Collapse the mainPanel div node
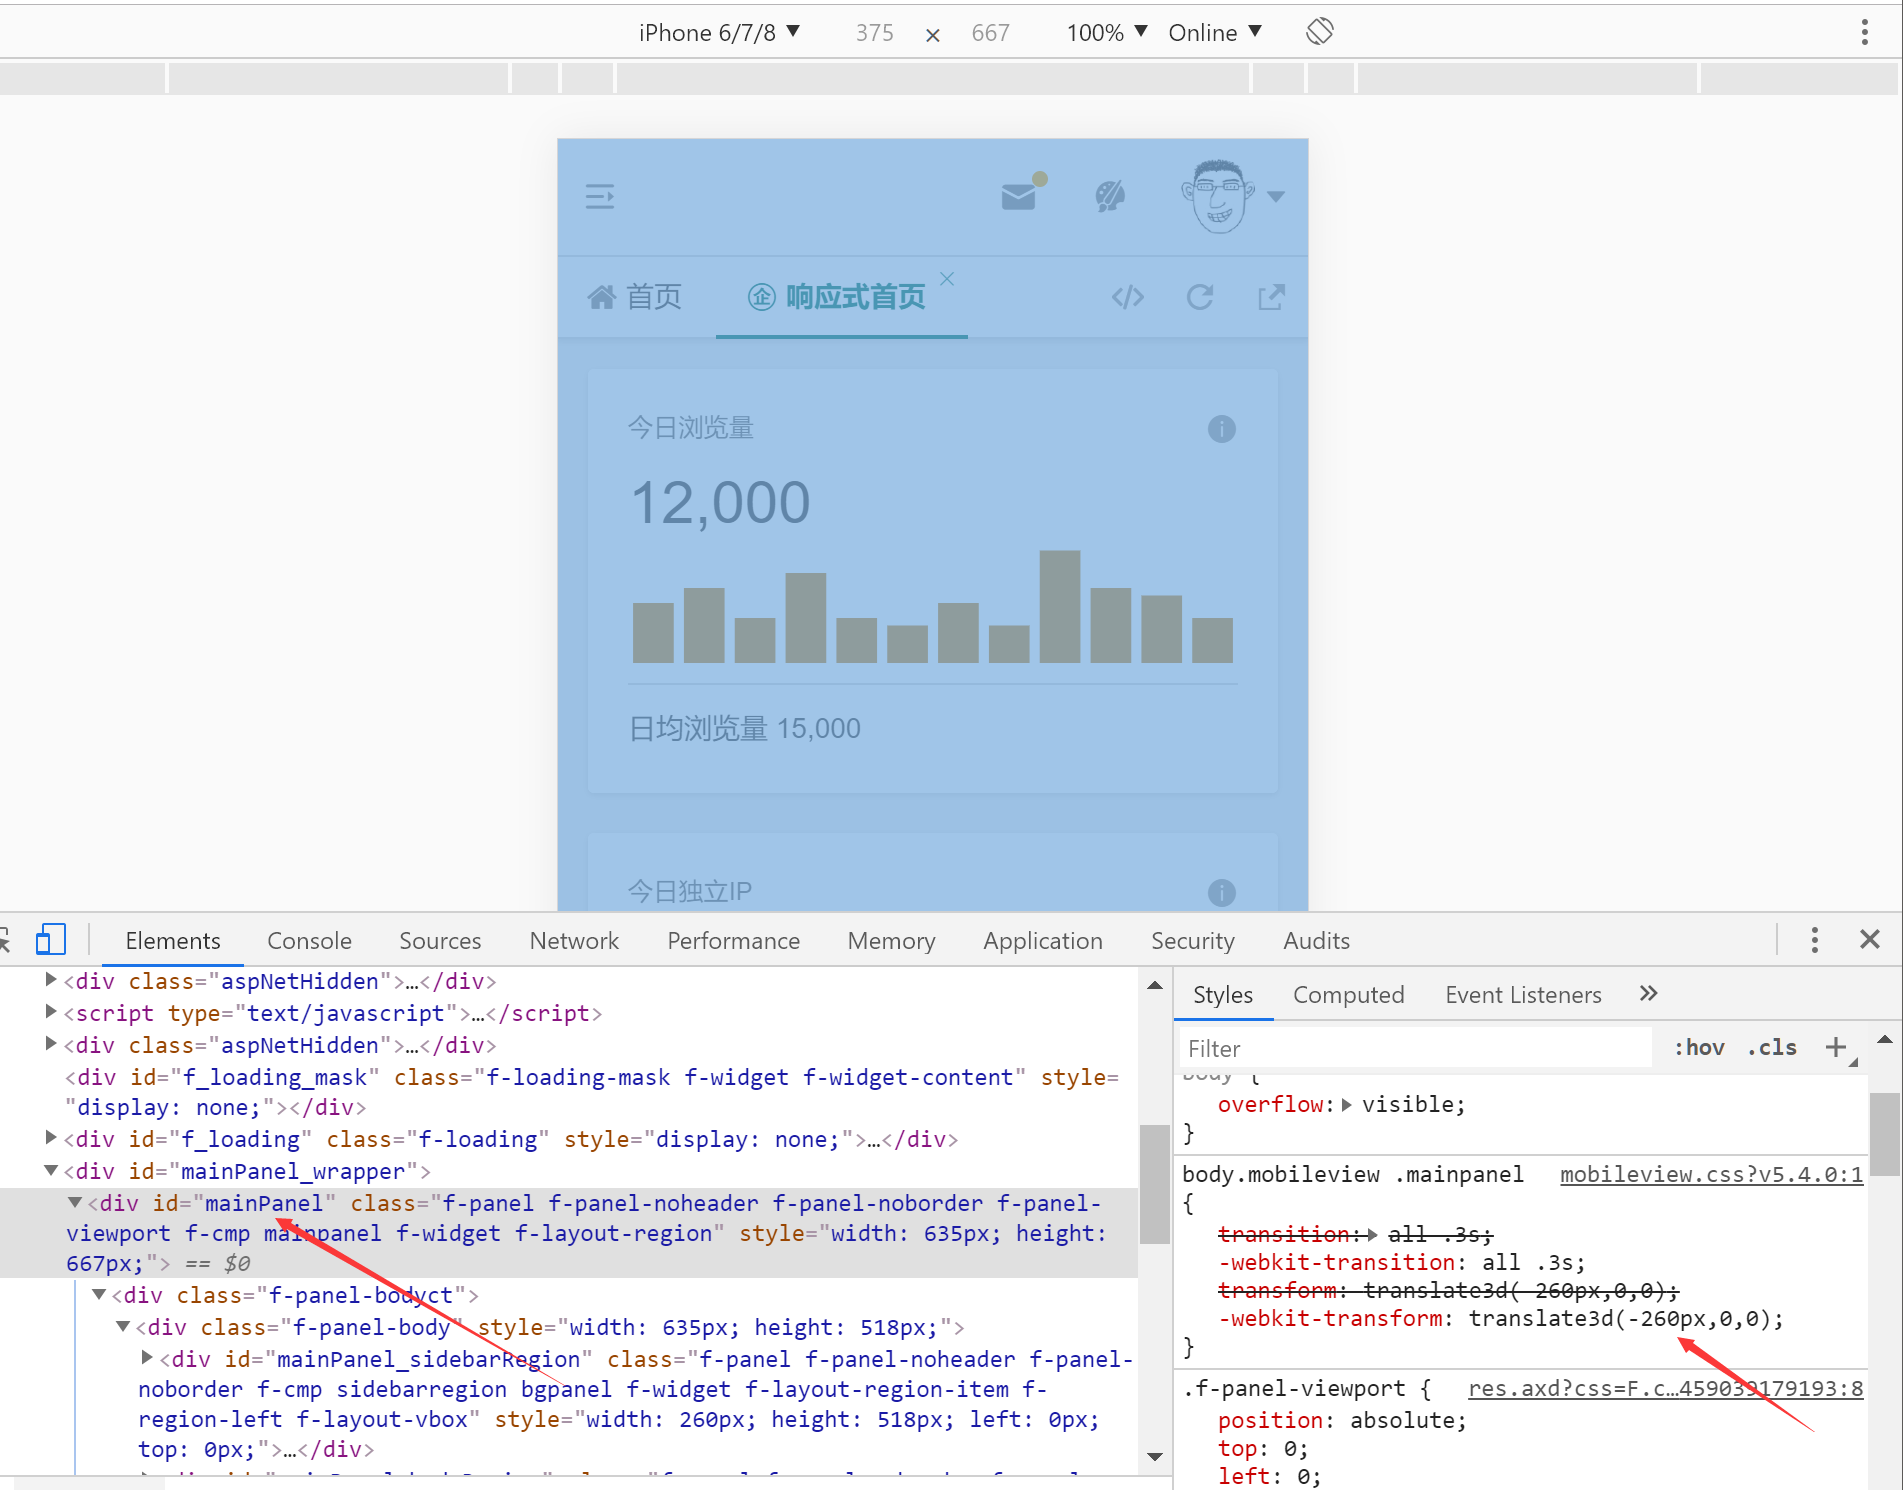Viewport: 1903px width, 1490px height. tap(75, 1203)
